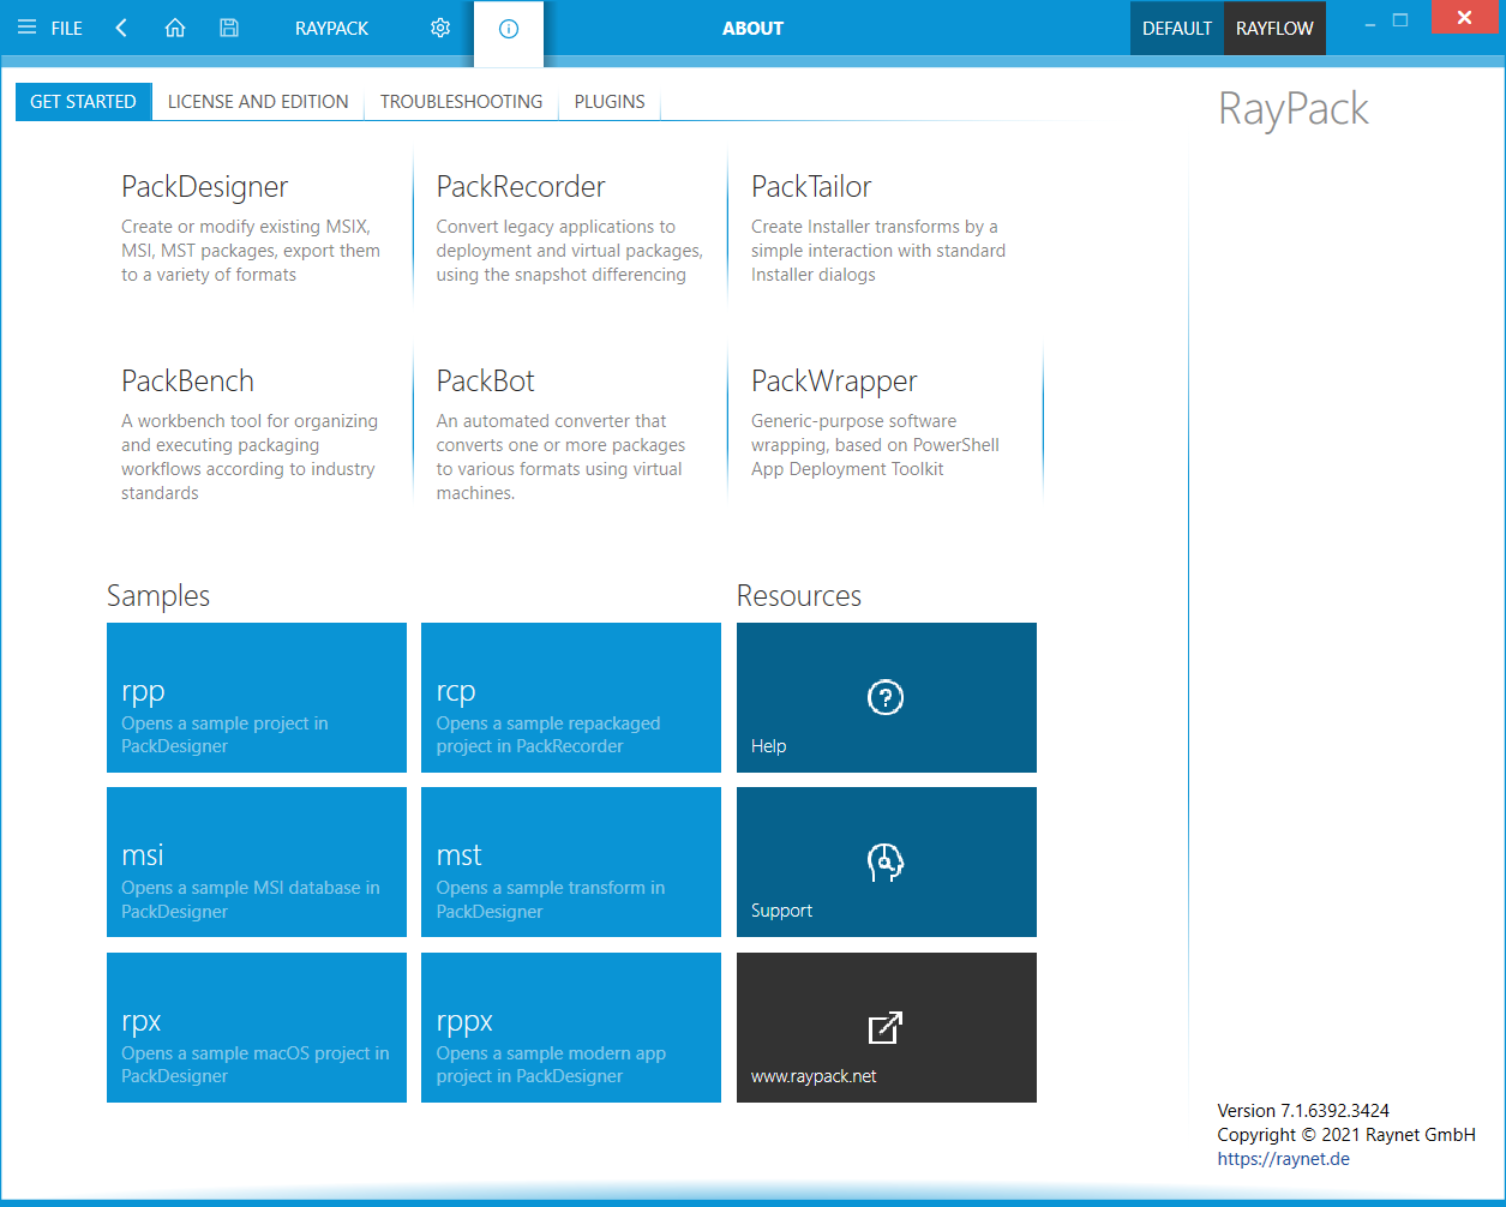Screen dimensions: 1506x1207
Task: Click the Resources section heading
Action: click(799, 596)
